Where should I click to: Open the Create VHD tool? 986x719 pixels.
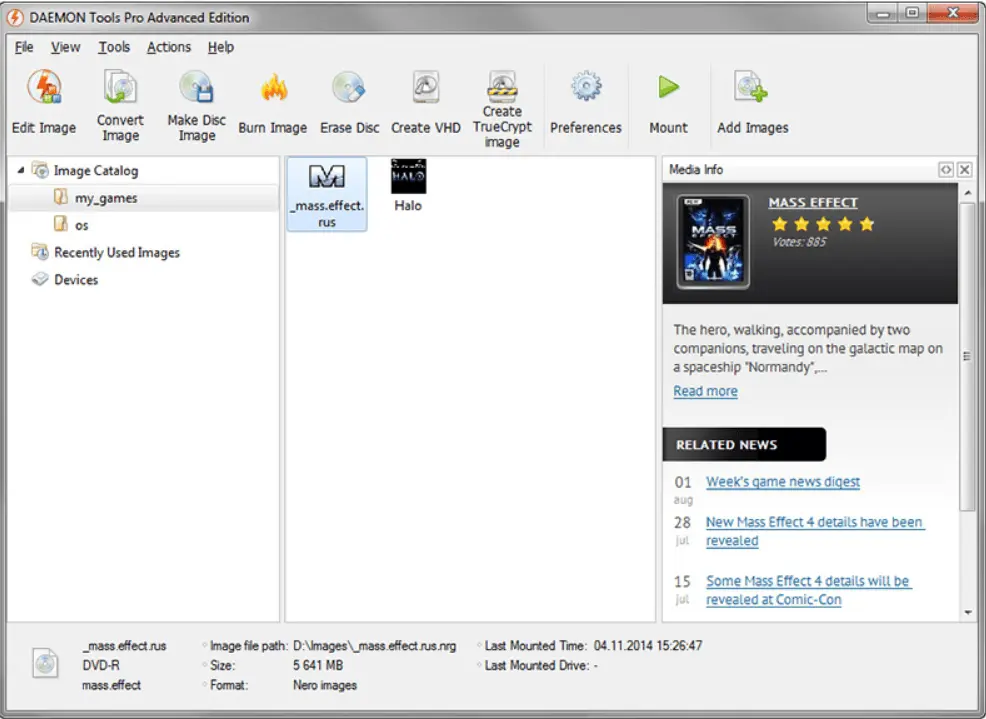(425, 90)
